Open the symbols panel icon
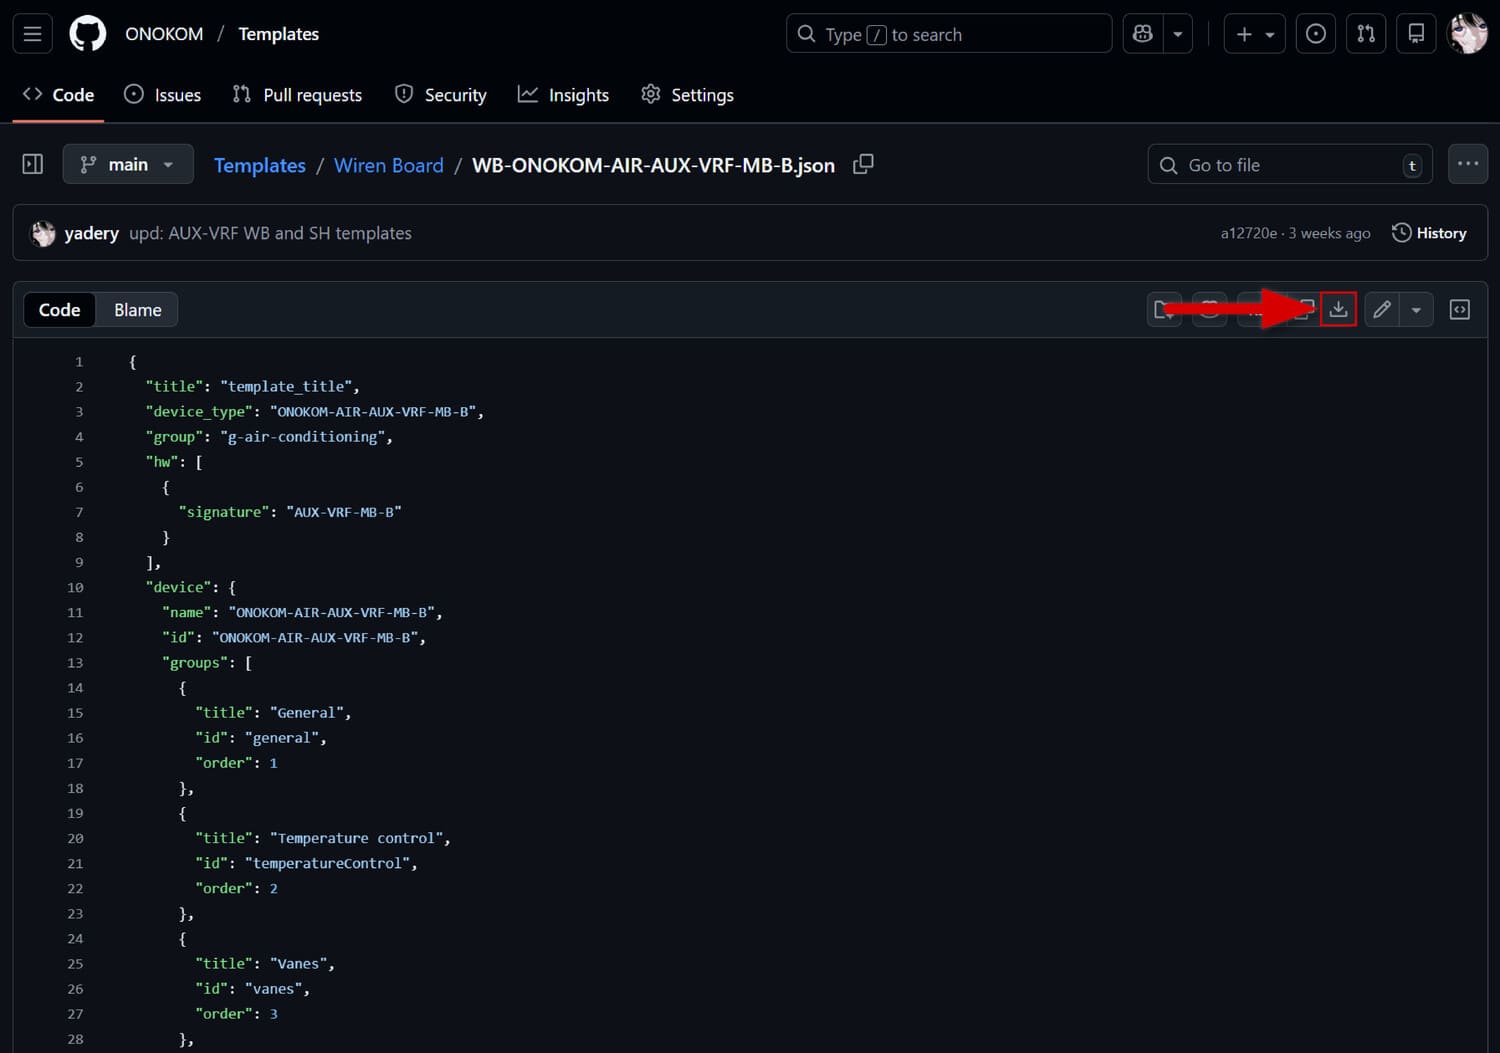Image resolution: width=1500 pixels, height=1053 pixels. tap(1460, 310)
